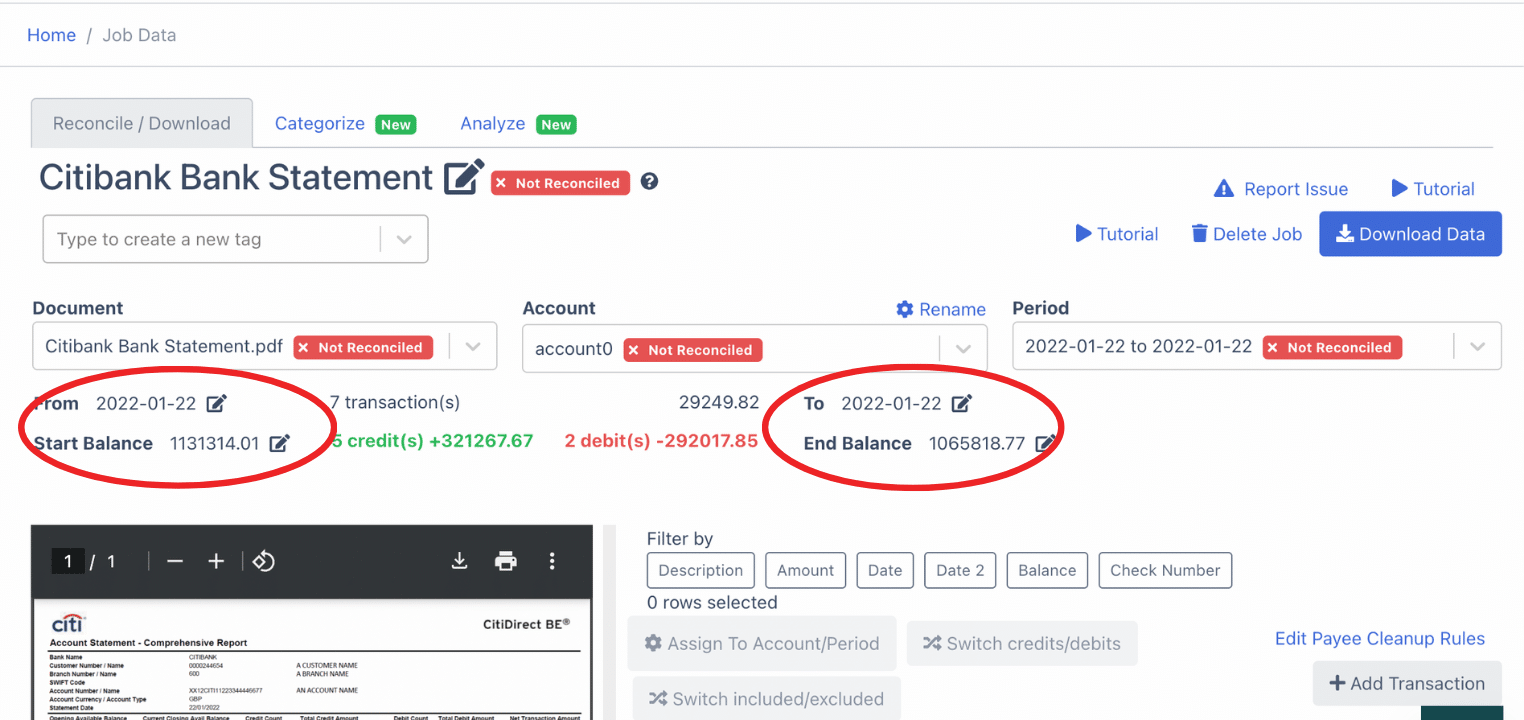1524x720 pixels.
Task: Open the Analyze tab
Action: click(493, 123)
